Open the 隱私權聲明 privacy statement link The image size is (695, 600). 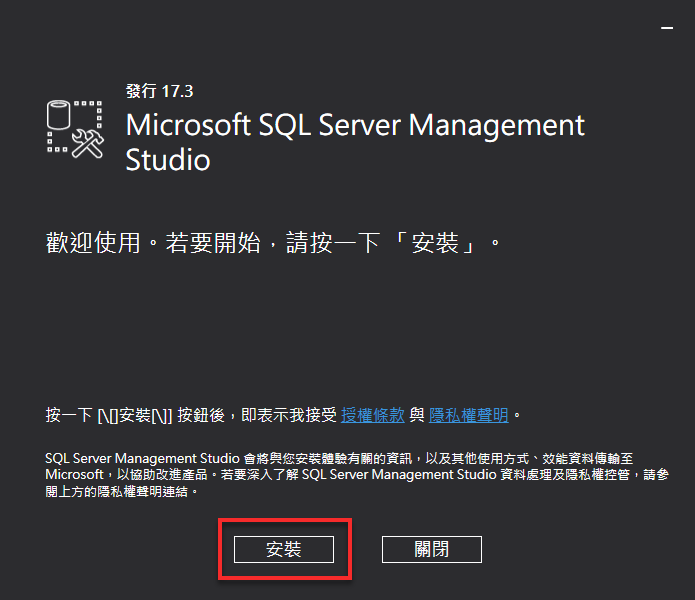click(469, 415)
